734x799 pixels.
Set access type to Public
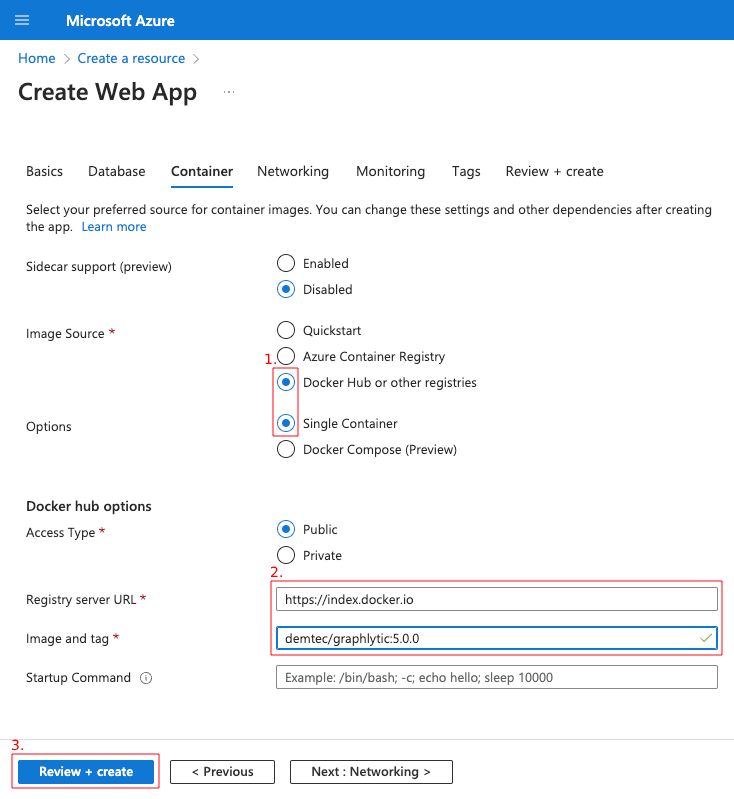(286, 529)
